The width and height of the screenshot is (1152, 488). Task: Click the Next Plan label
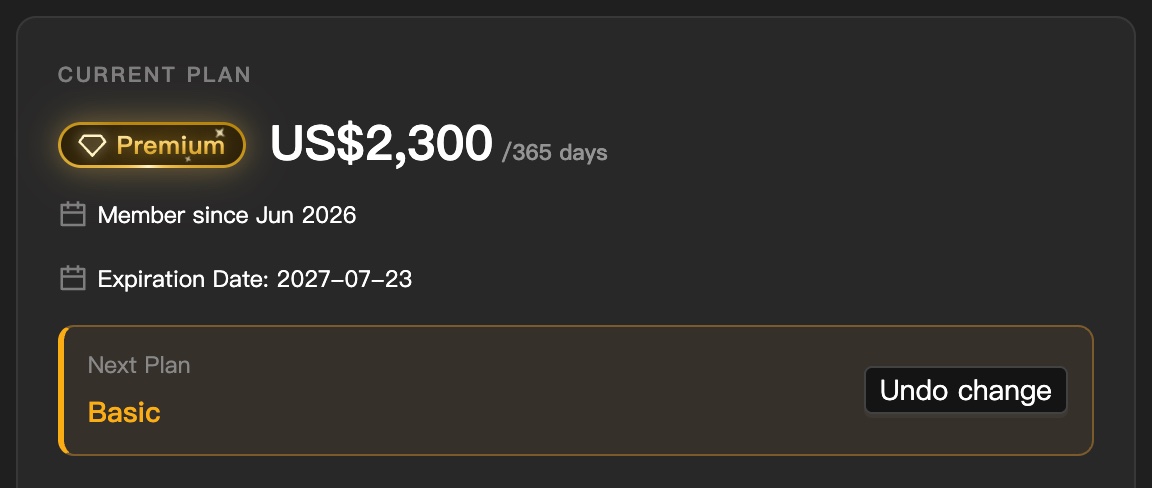pyautogui.click(x=139, y=365)
